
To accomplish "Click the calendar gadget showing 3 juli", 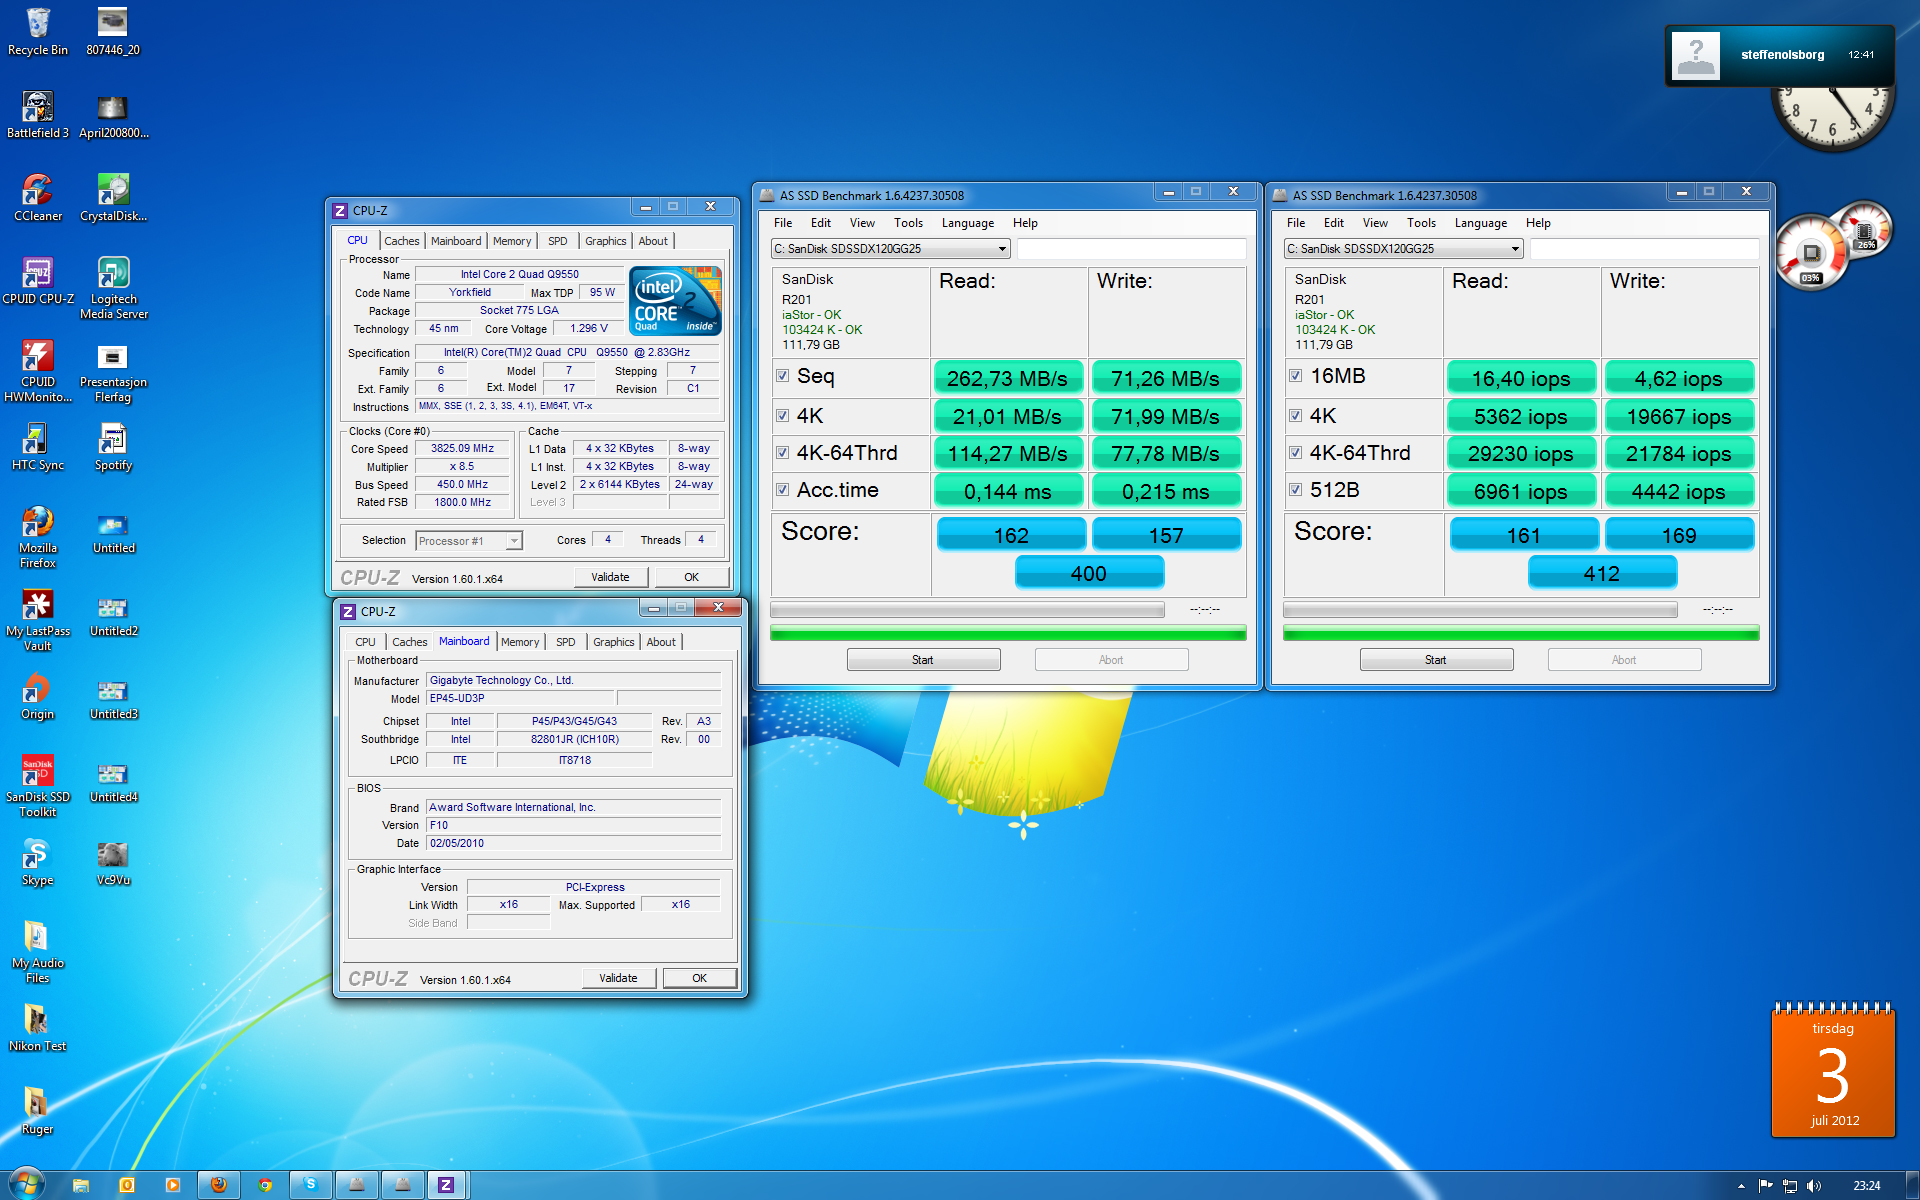I will coord(1833,1069).
